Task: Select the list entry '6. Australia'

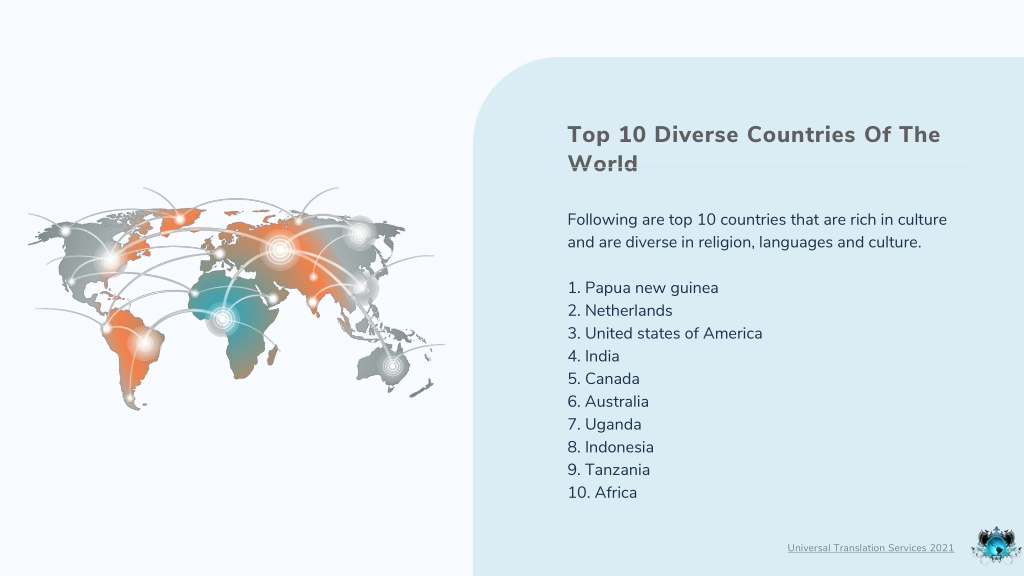Action: click(608, 402)
